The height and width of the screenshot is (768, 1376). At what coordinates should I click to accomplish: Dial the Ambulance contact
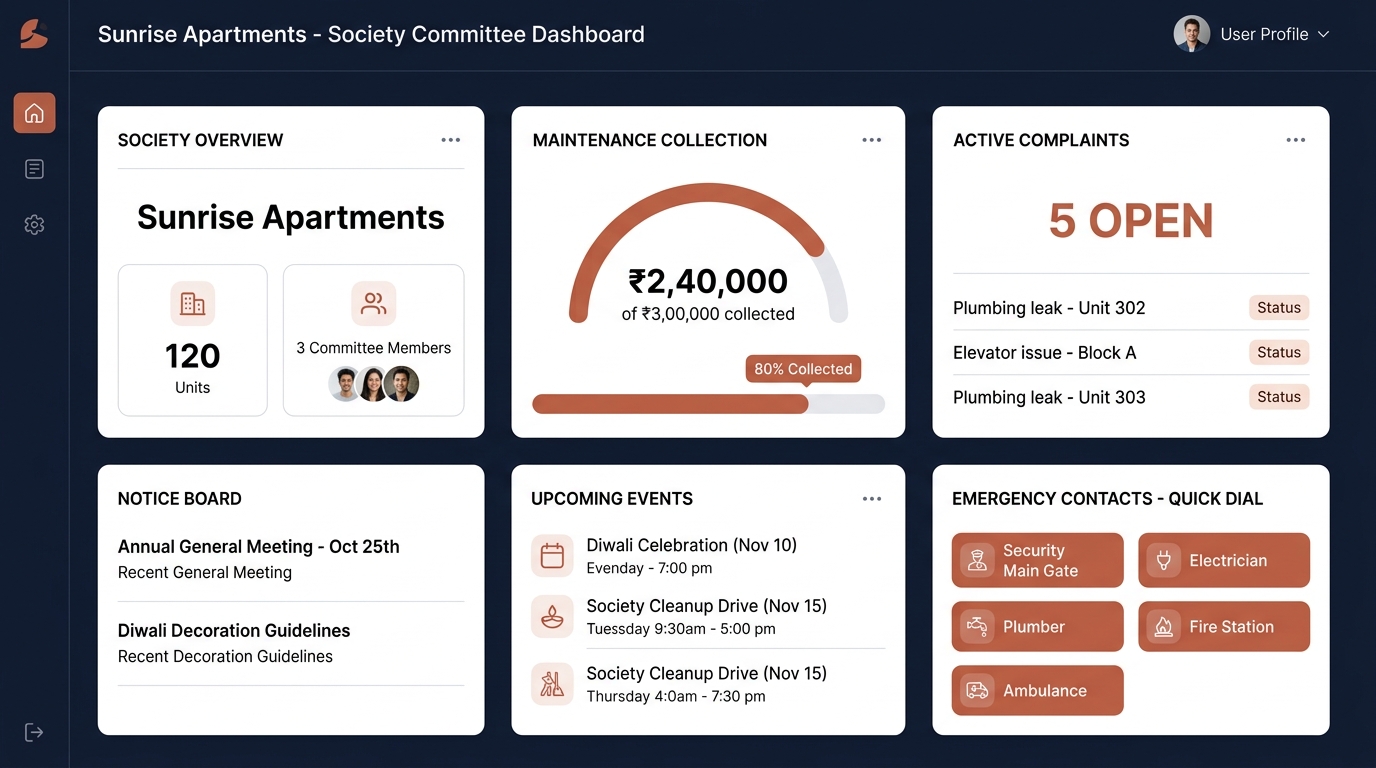1038,690
